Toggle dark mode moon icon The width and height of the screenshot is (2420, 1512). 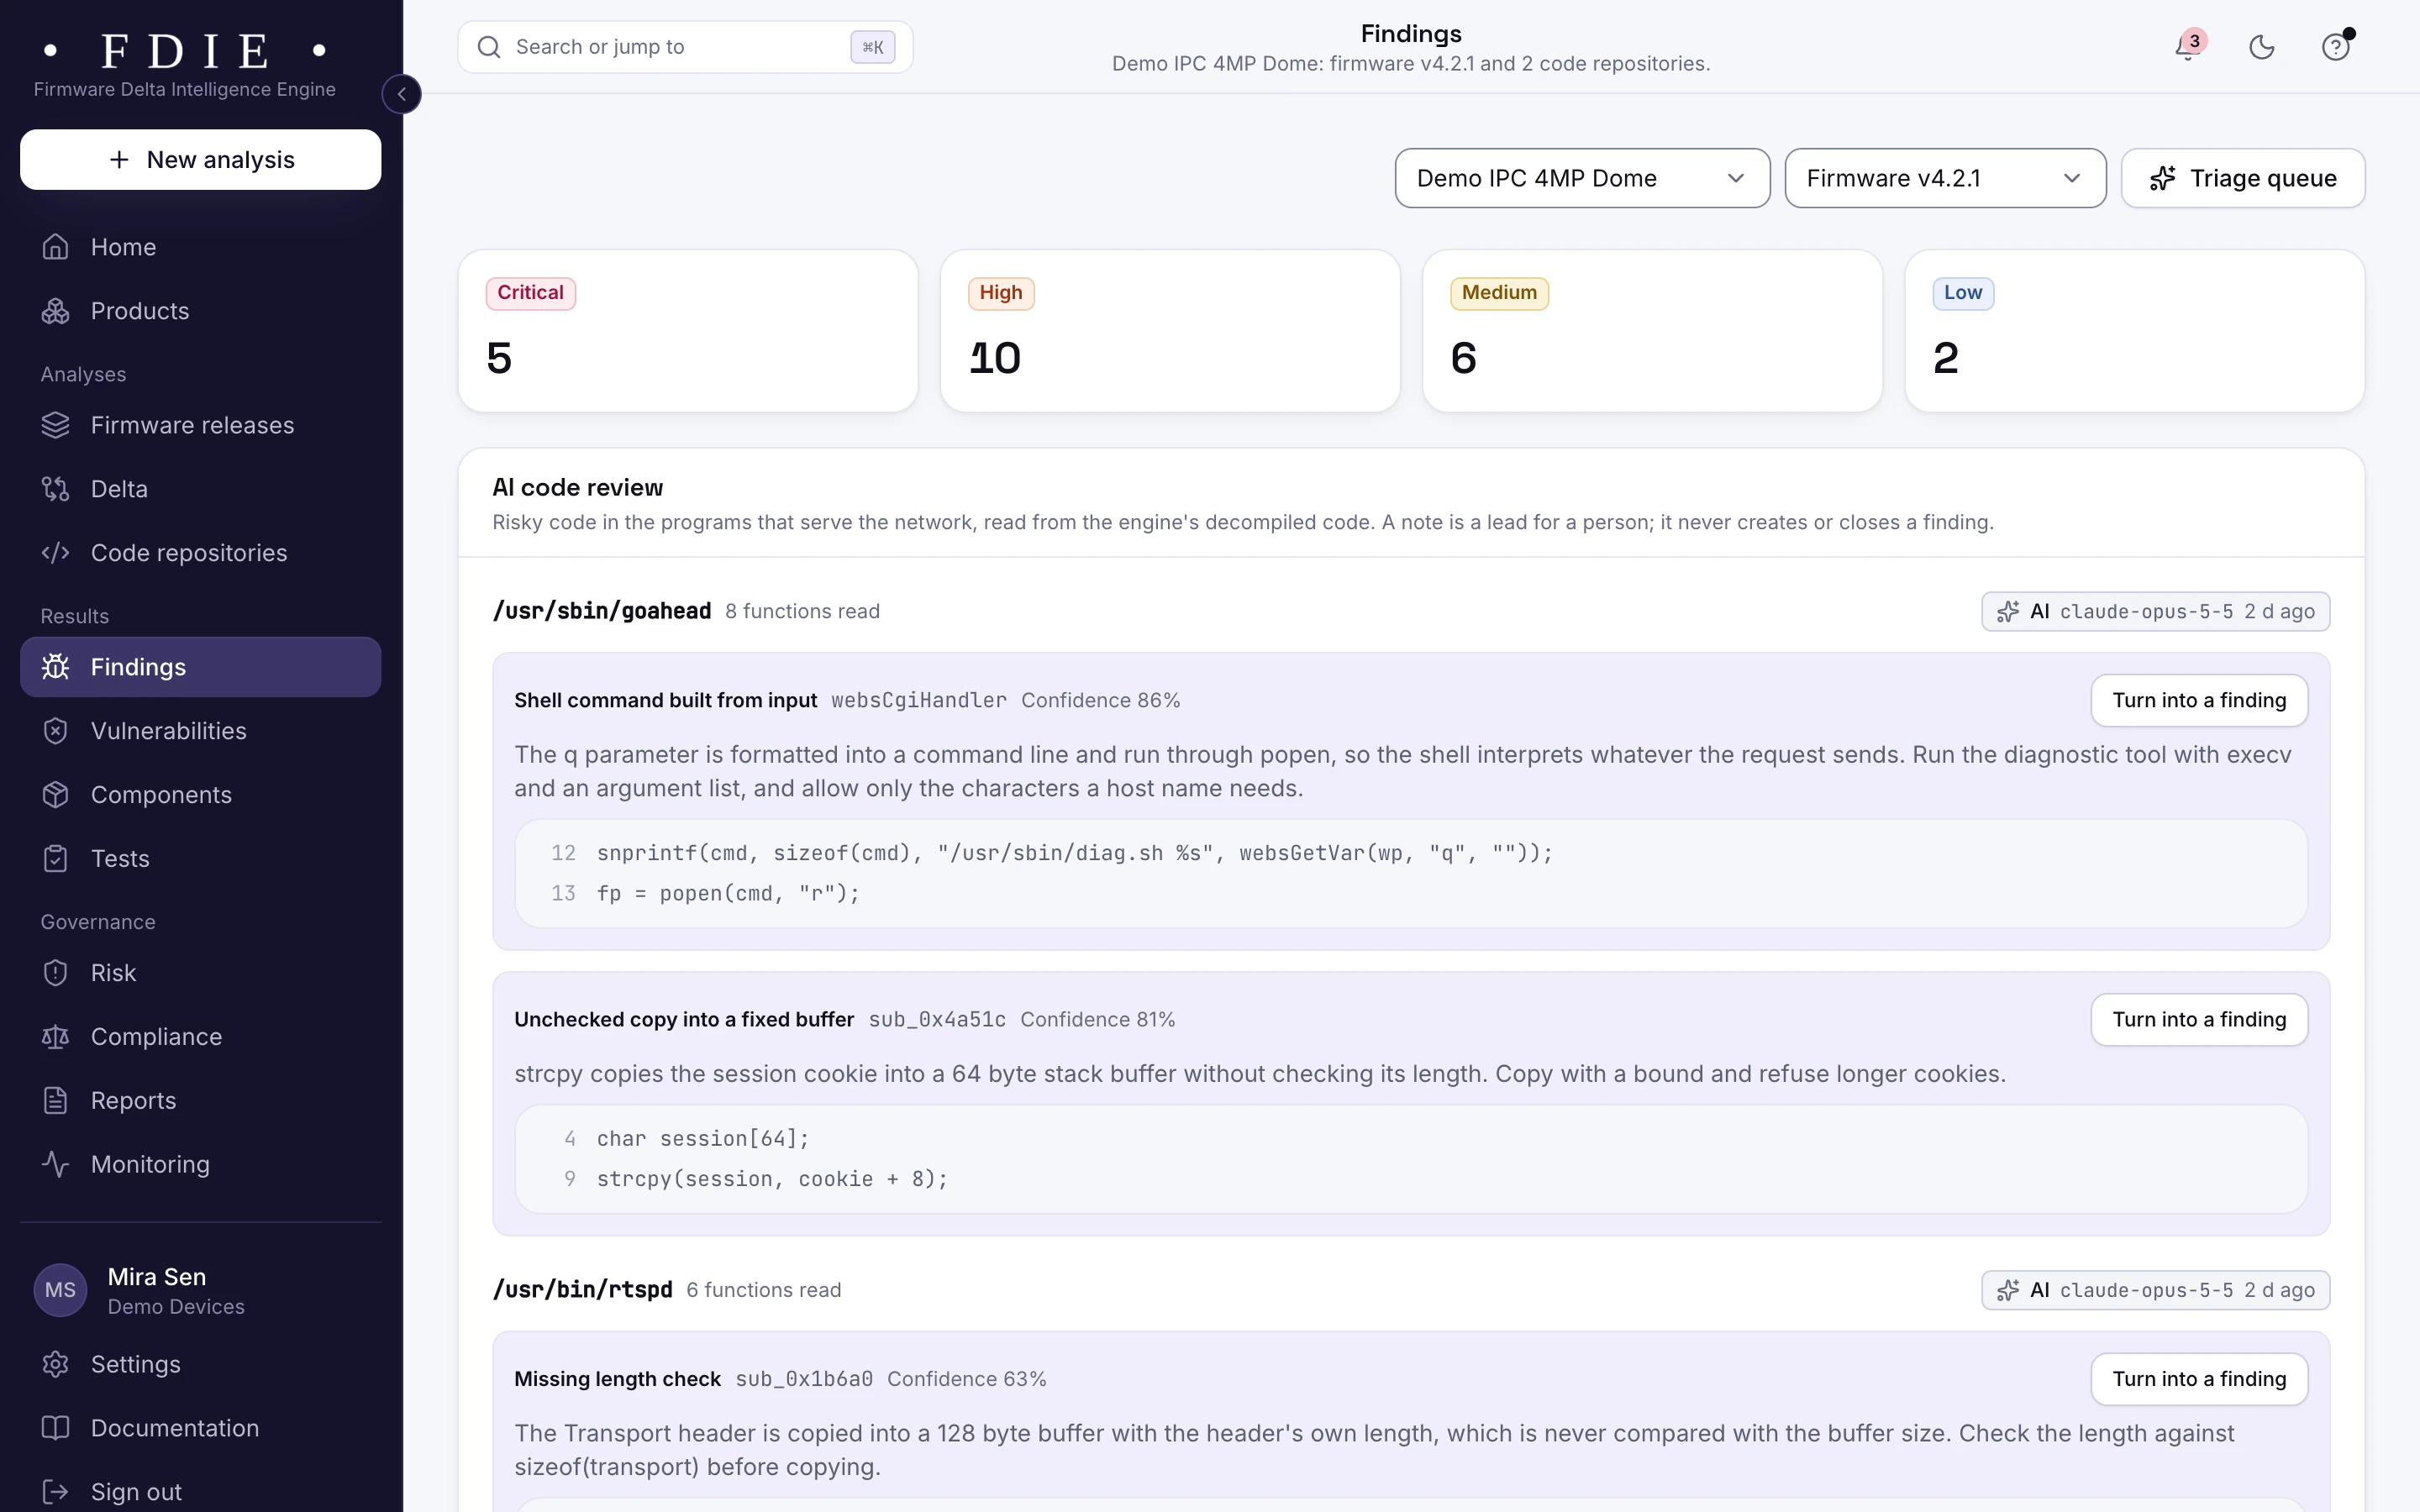click(2262, 47)
